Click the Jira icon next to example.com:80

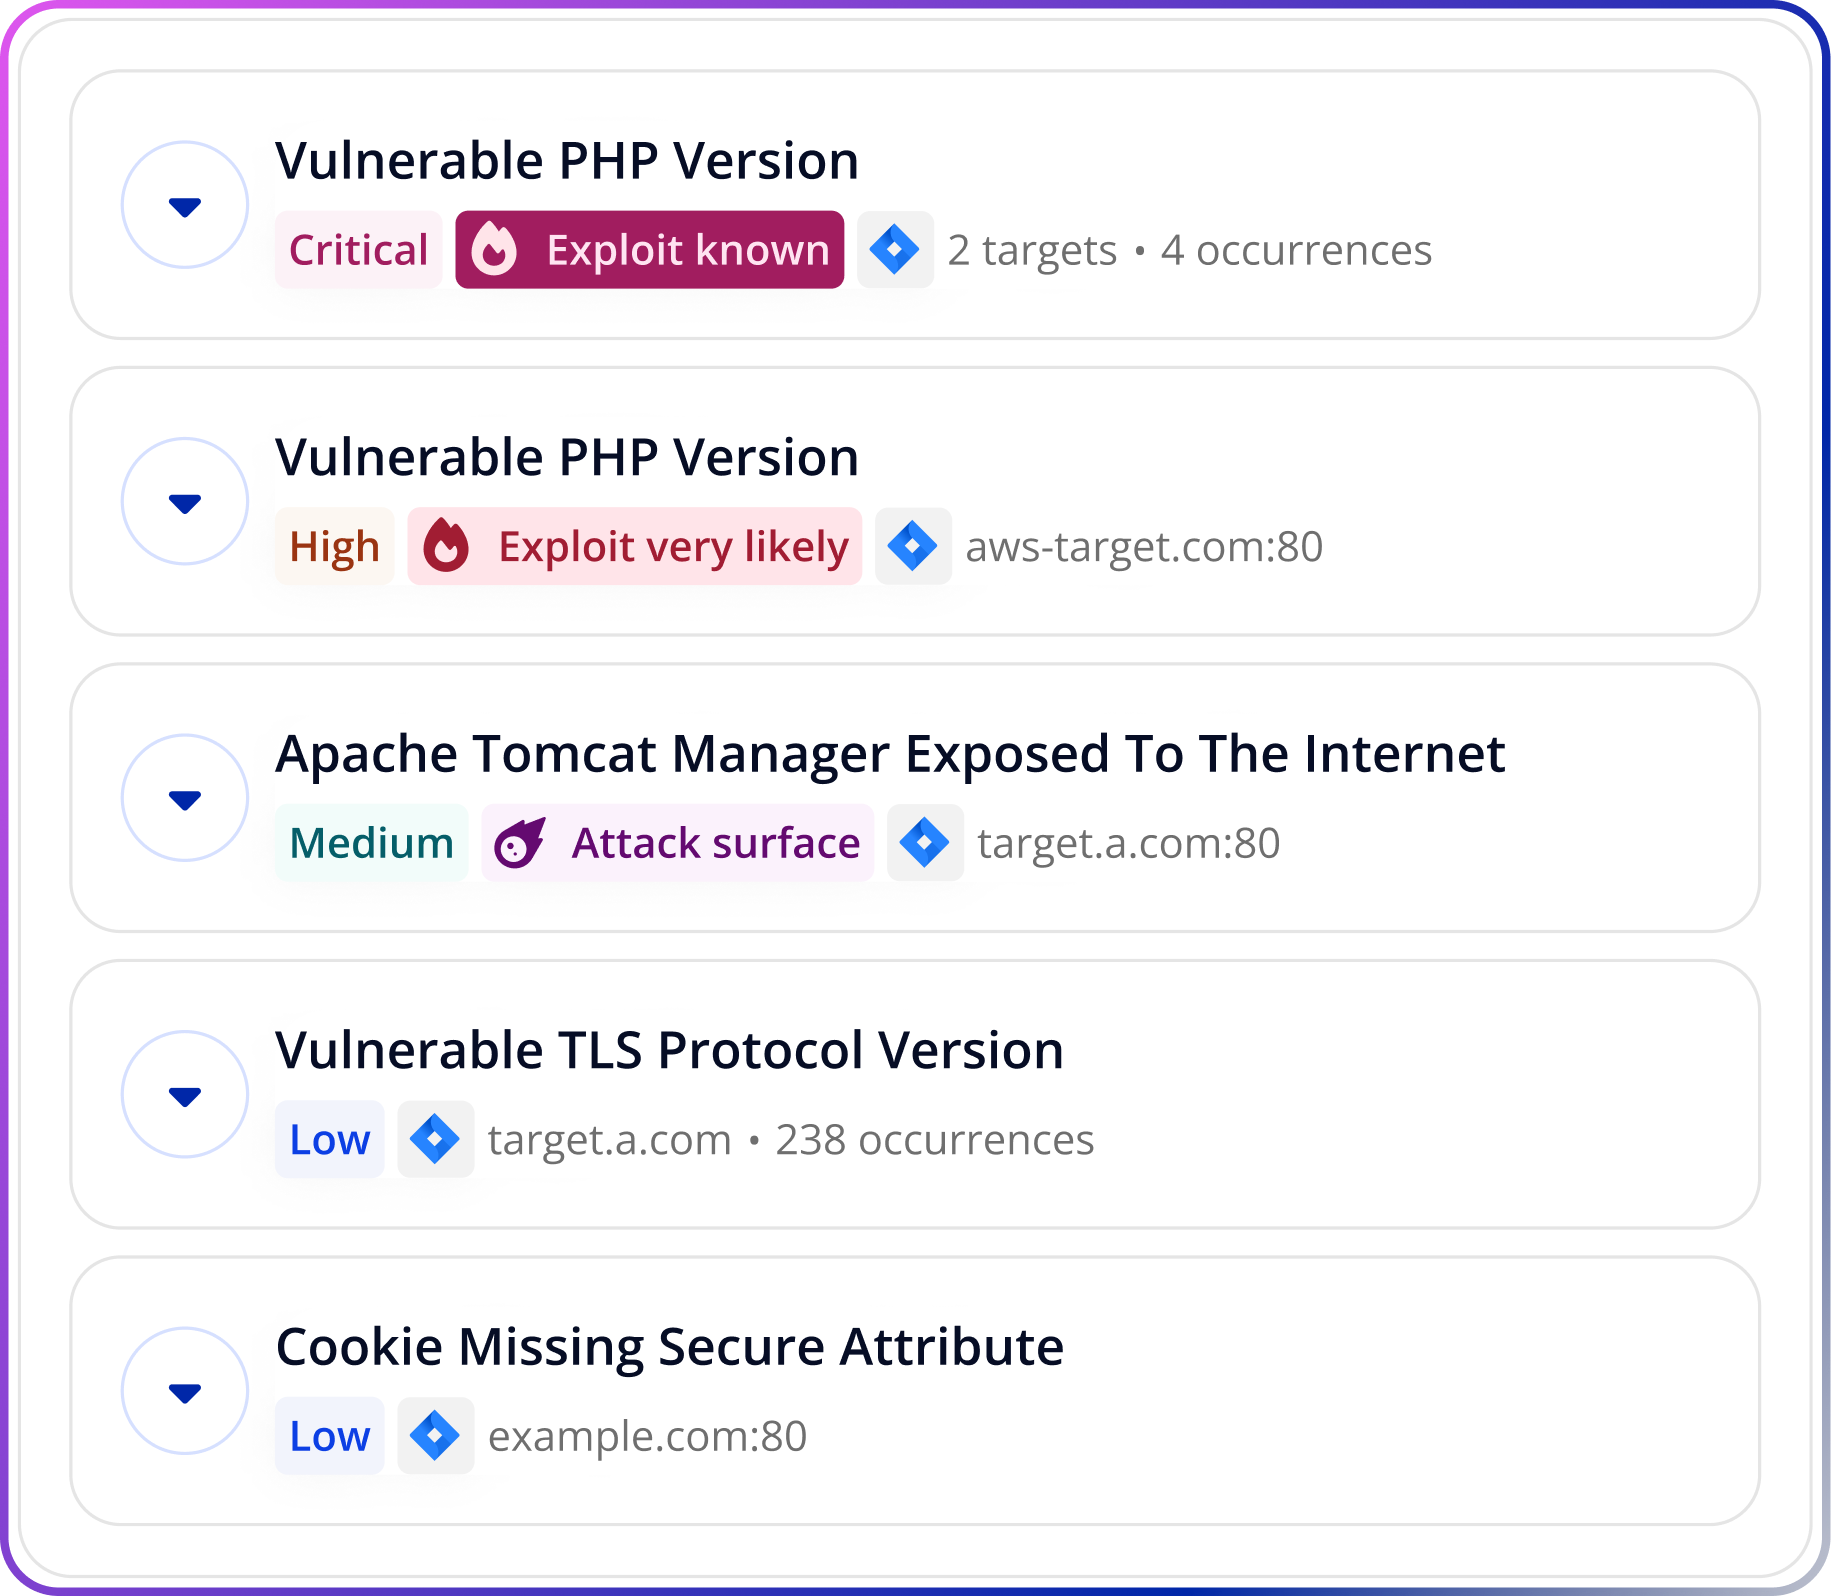pos(435,1435)
